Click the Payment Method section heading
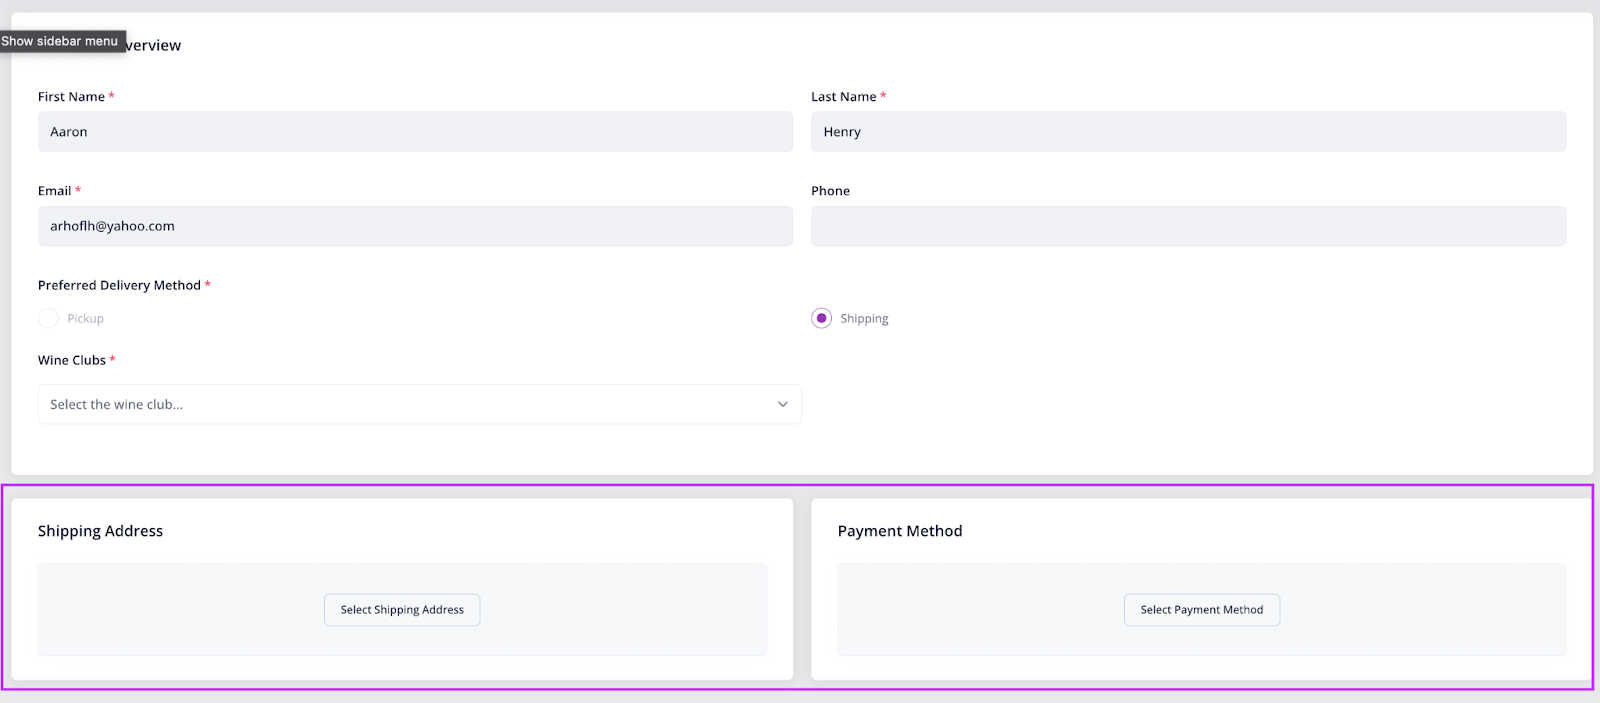 pos(900,531)
